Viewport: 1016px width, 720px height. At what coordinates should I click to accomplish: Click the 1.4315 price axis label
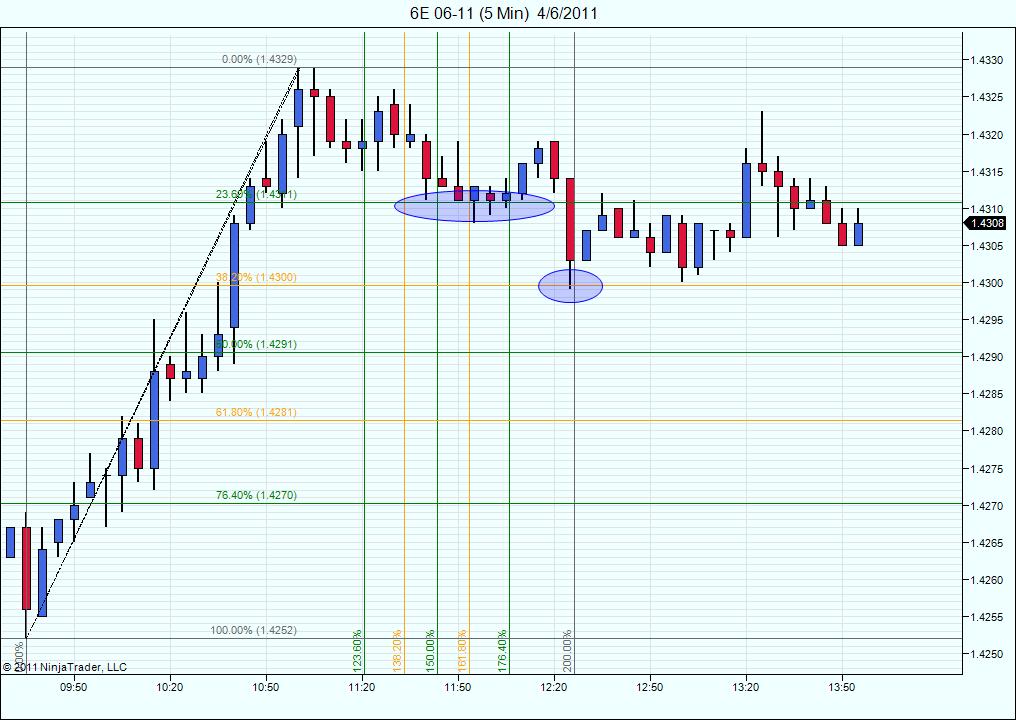(x=985, y=172)
